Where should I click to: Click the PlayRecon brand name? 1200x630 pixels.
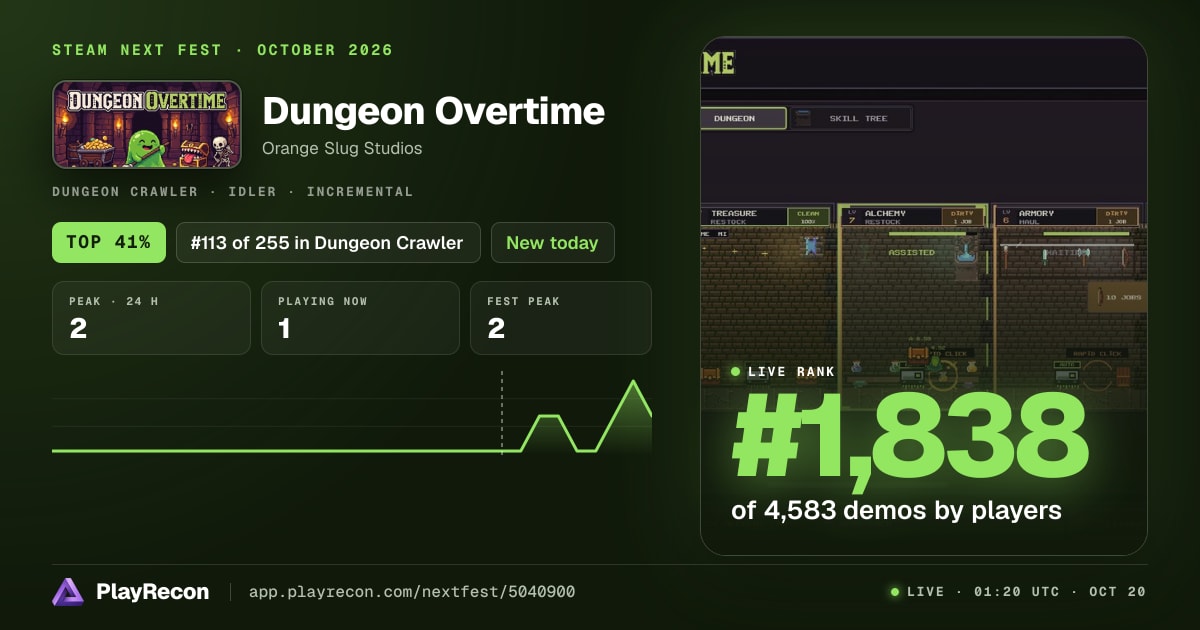[x=152, y=592]
